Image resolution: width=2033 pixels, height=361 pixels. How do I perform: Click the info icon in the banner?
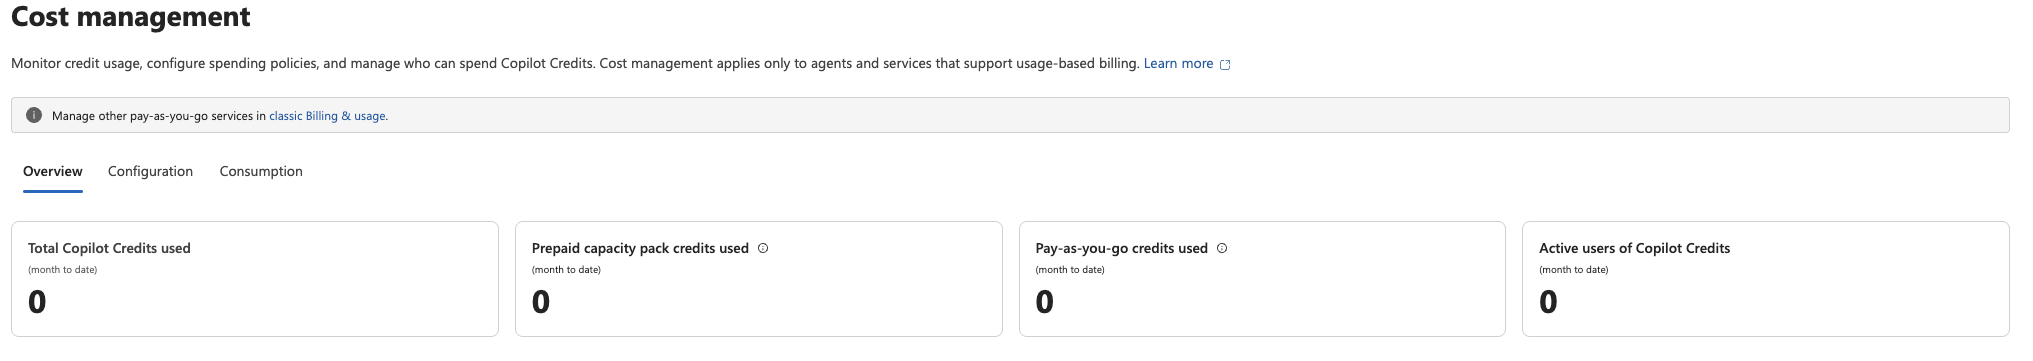(x=34, y=115)
